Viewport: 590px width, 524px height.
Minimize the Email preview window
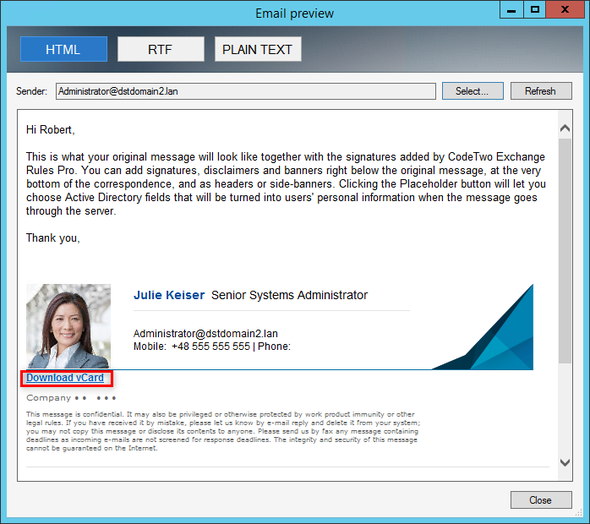(x=511, y=10)
